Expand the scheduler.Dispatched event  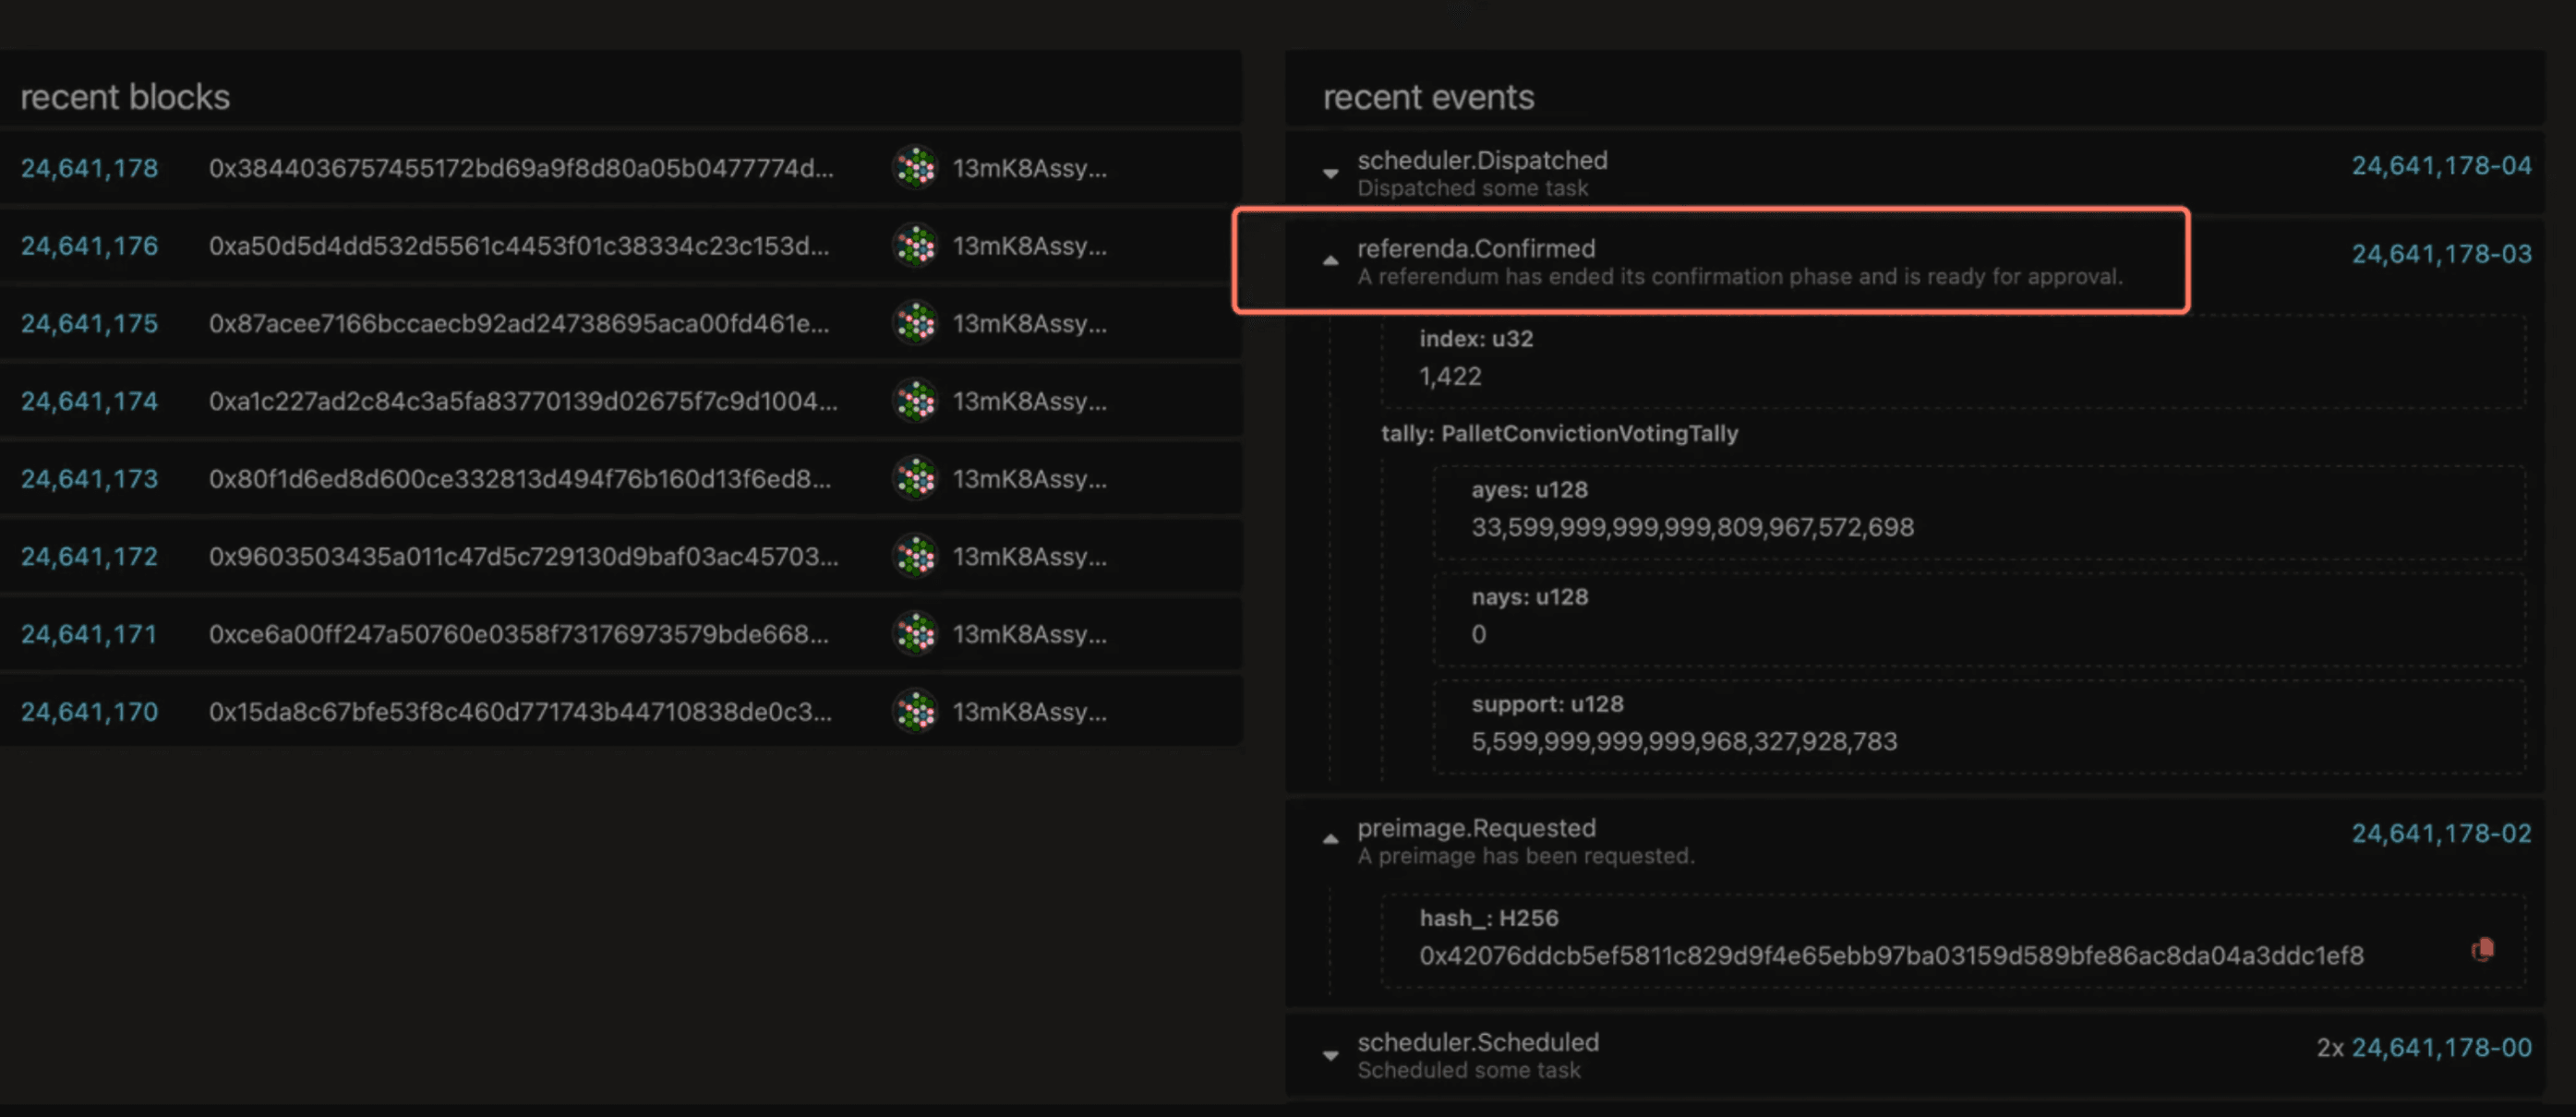(1330, 173)
